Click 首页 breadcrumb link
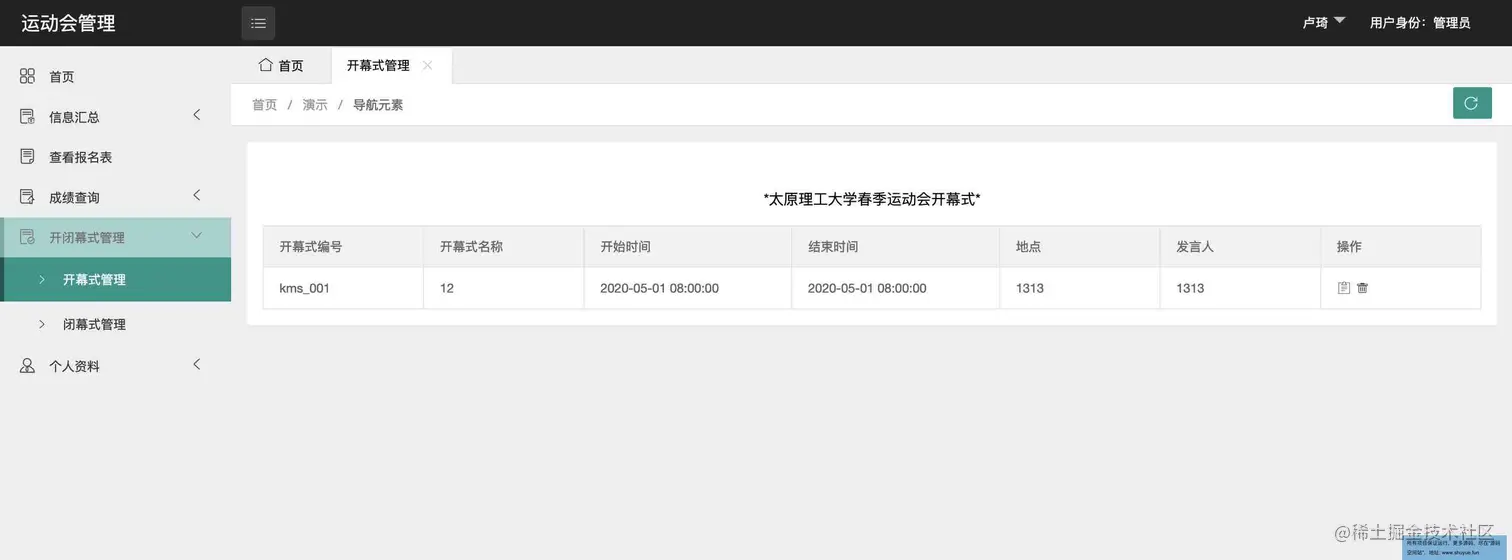This screenshot has height=560, width=1512. click(x=264, y=104)
